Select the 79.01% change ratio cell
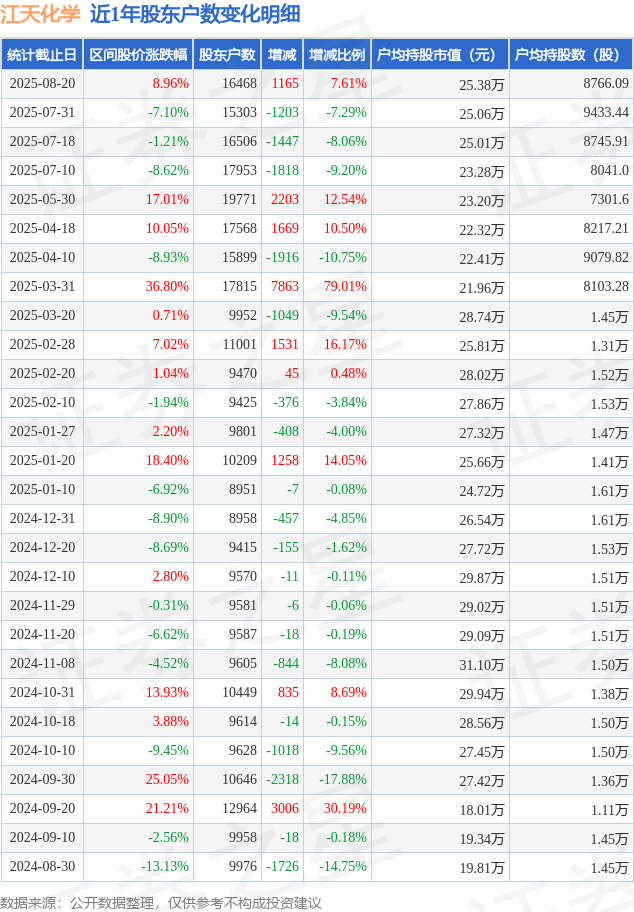This screenshot has height=912, width=634. (345, 286)
